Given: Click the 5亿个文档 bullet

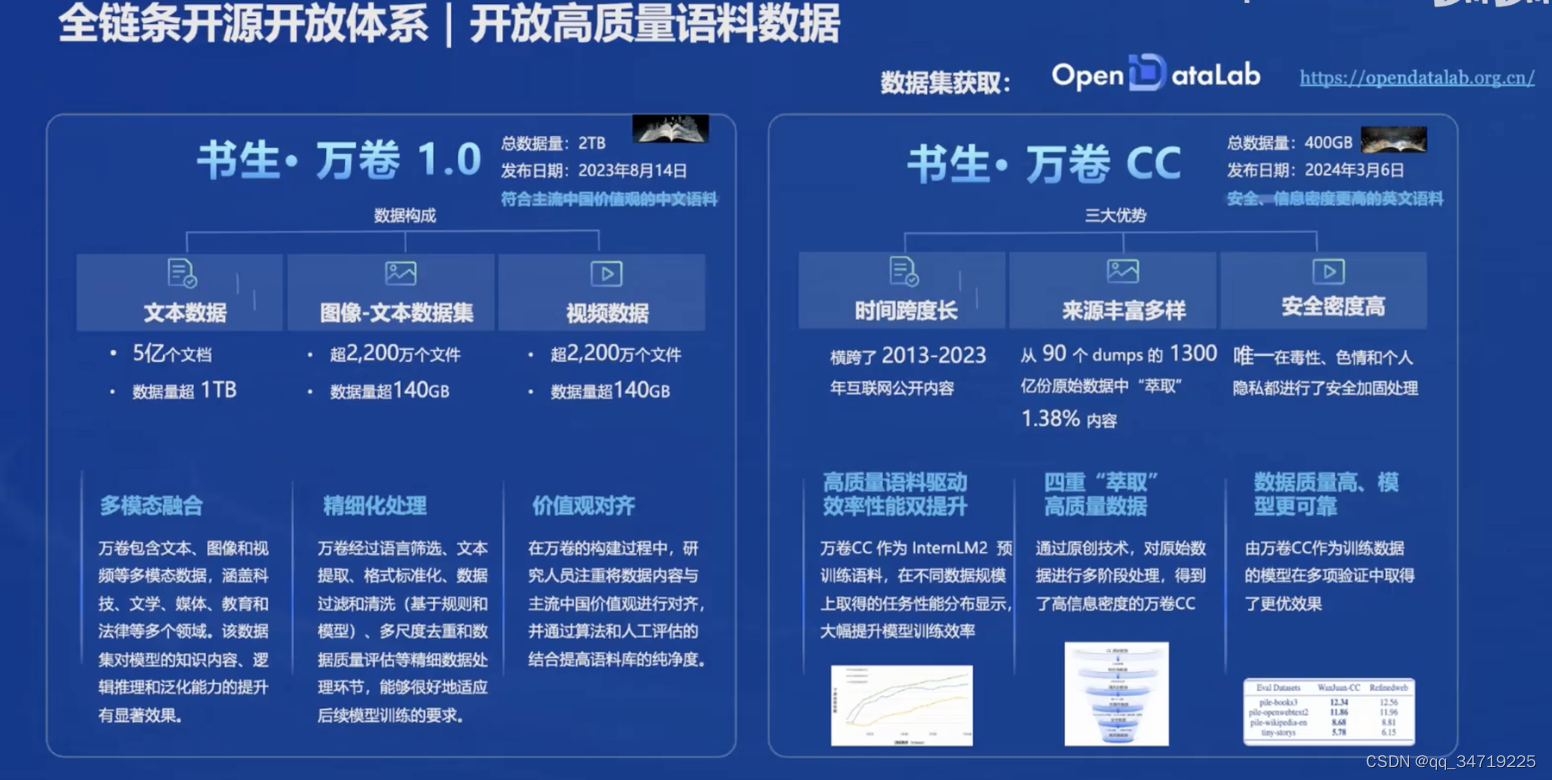Looking at the screenshot, I should point(172,354).
